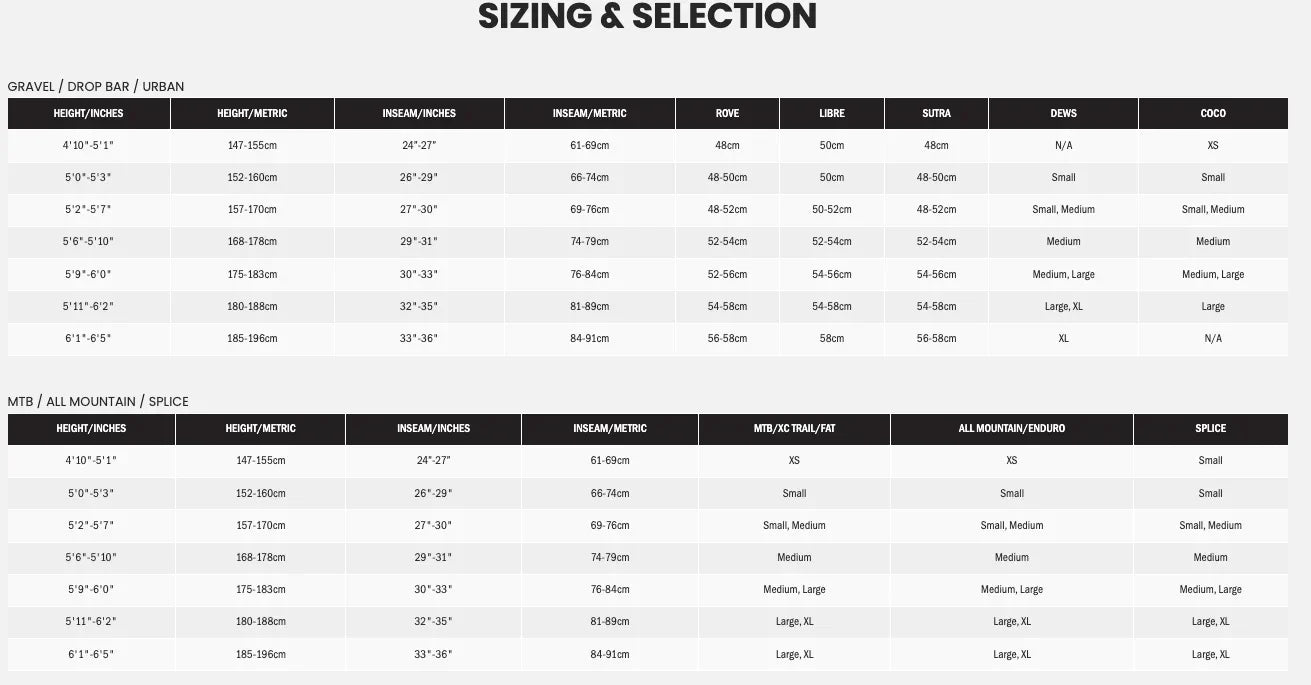Click the COCO column header
Screen dimensions: 1311x685
coord(1212,114)
